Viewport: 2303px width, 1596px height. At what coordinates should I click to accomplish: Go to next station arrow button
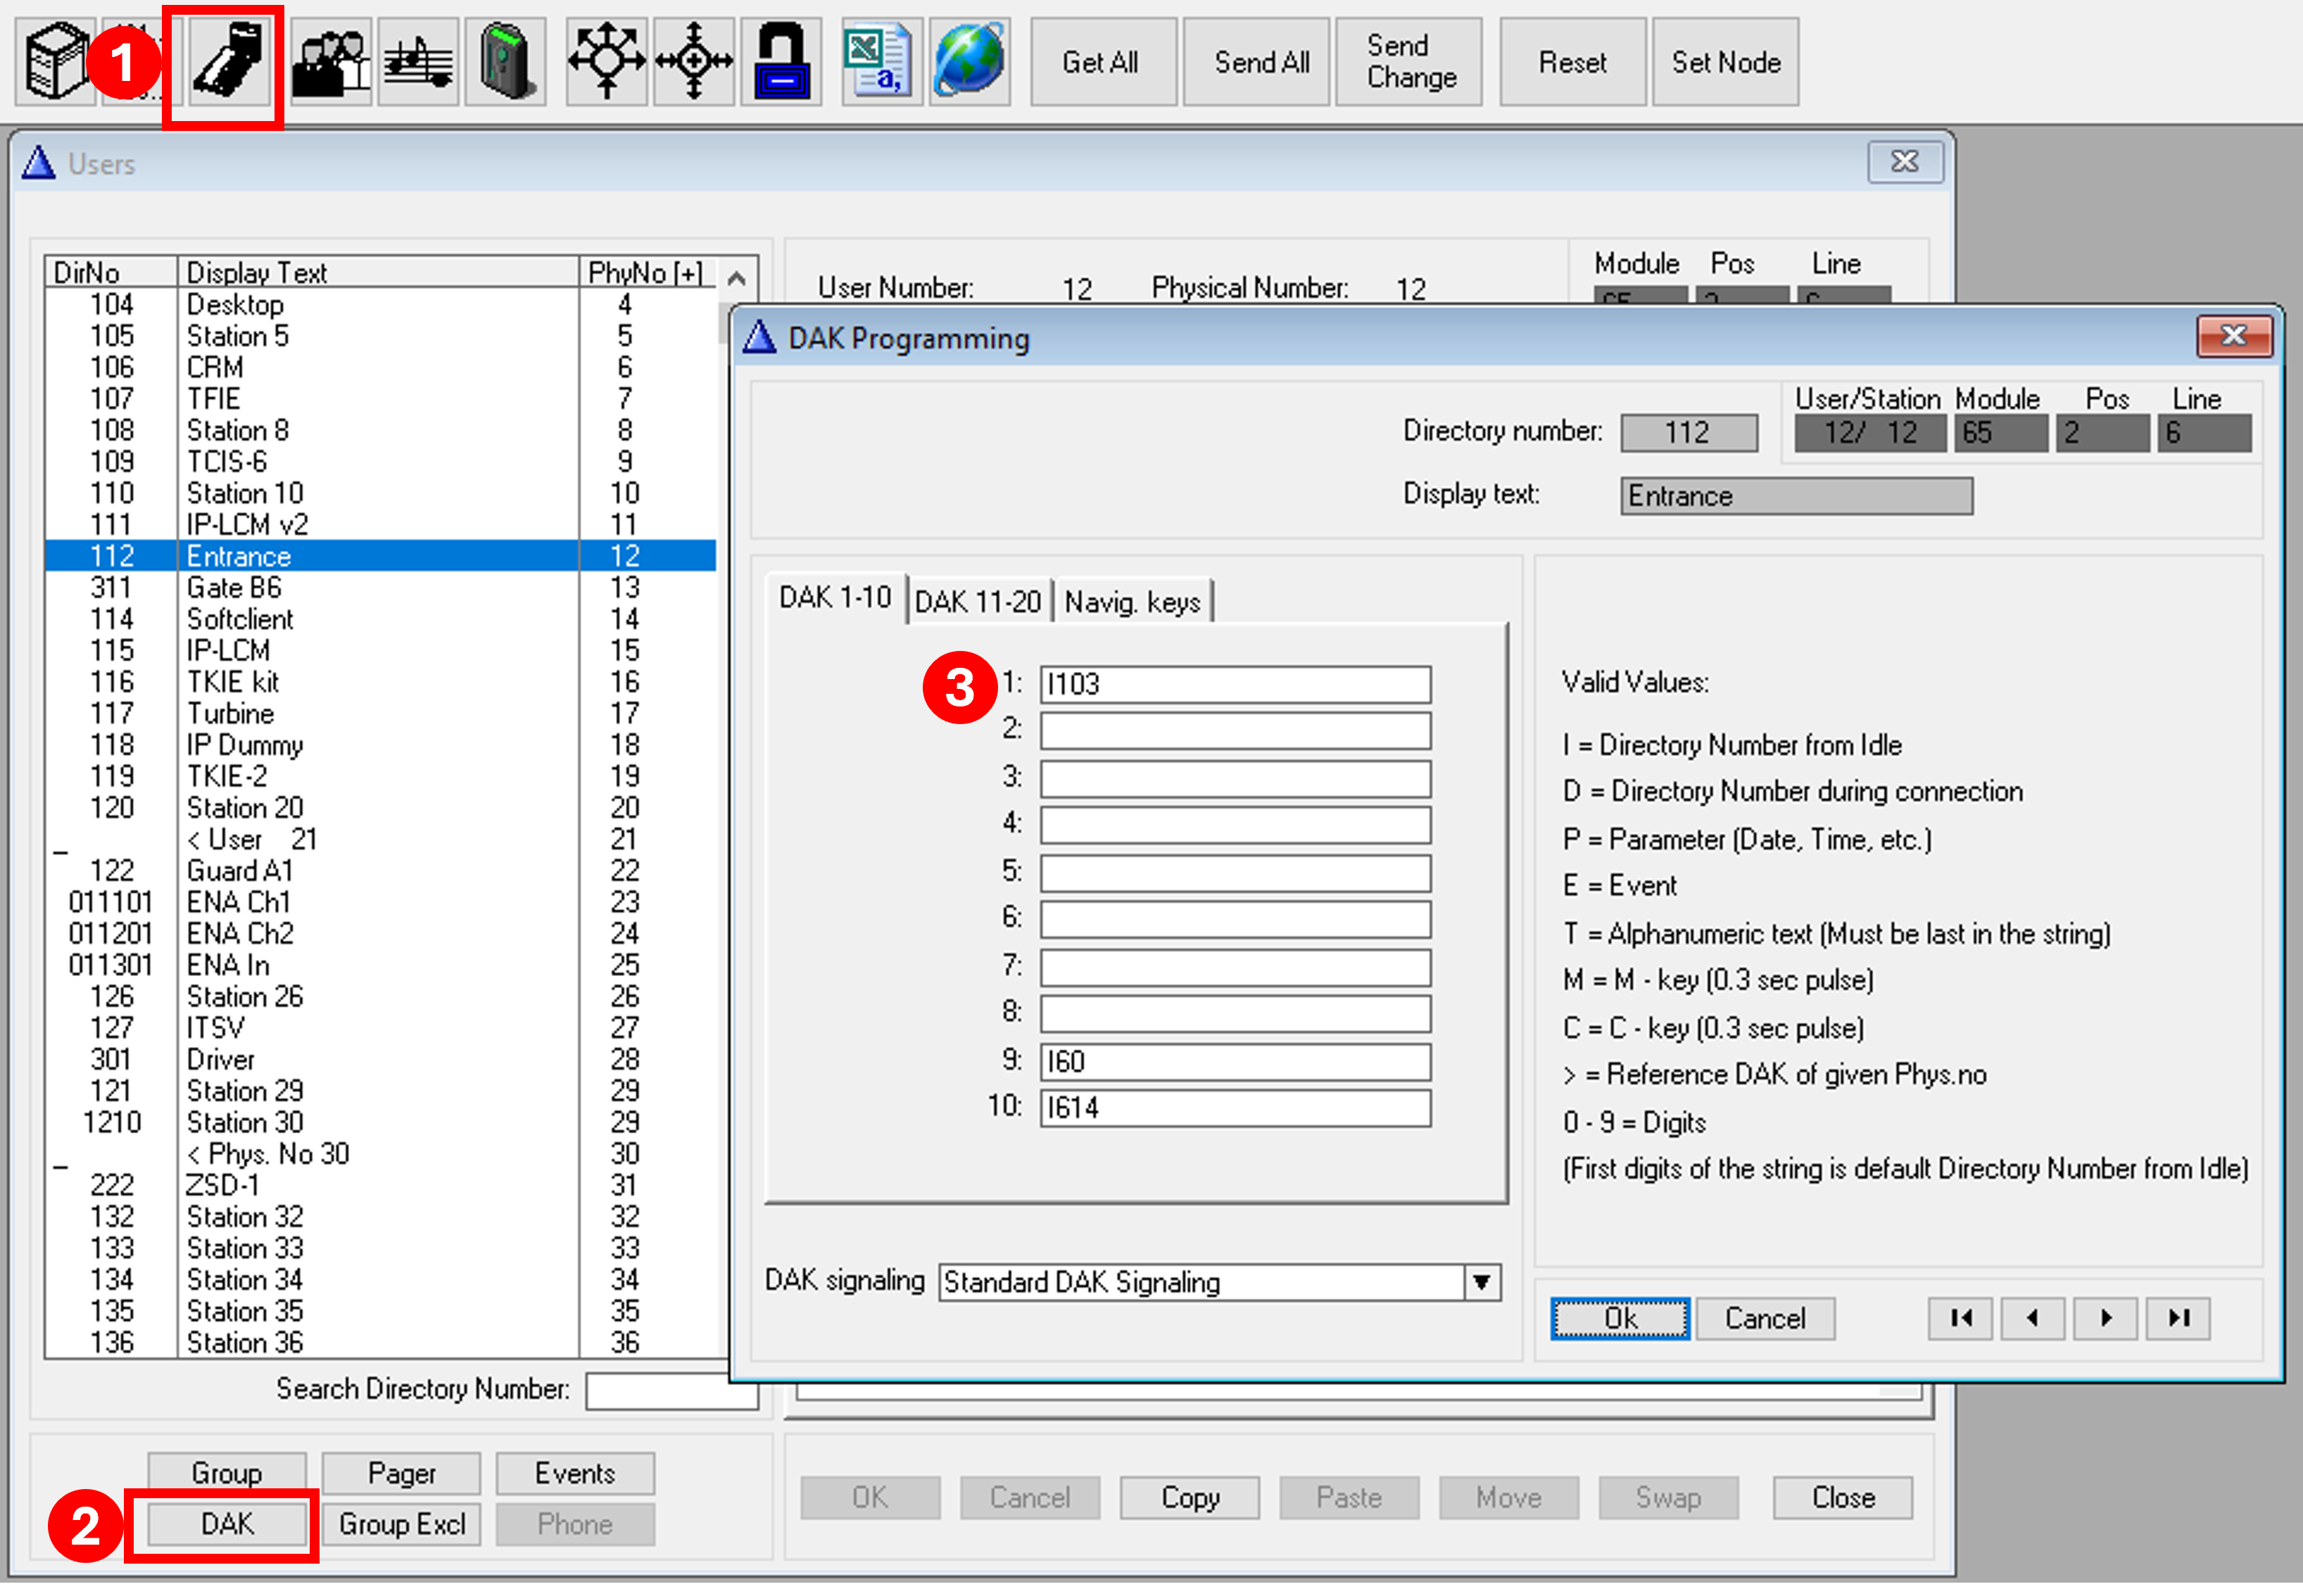[x=2105, y=1318]
